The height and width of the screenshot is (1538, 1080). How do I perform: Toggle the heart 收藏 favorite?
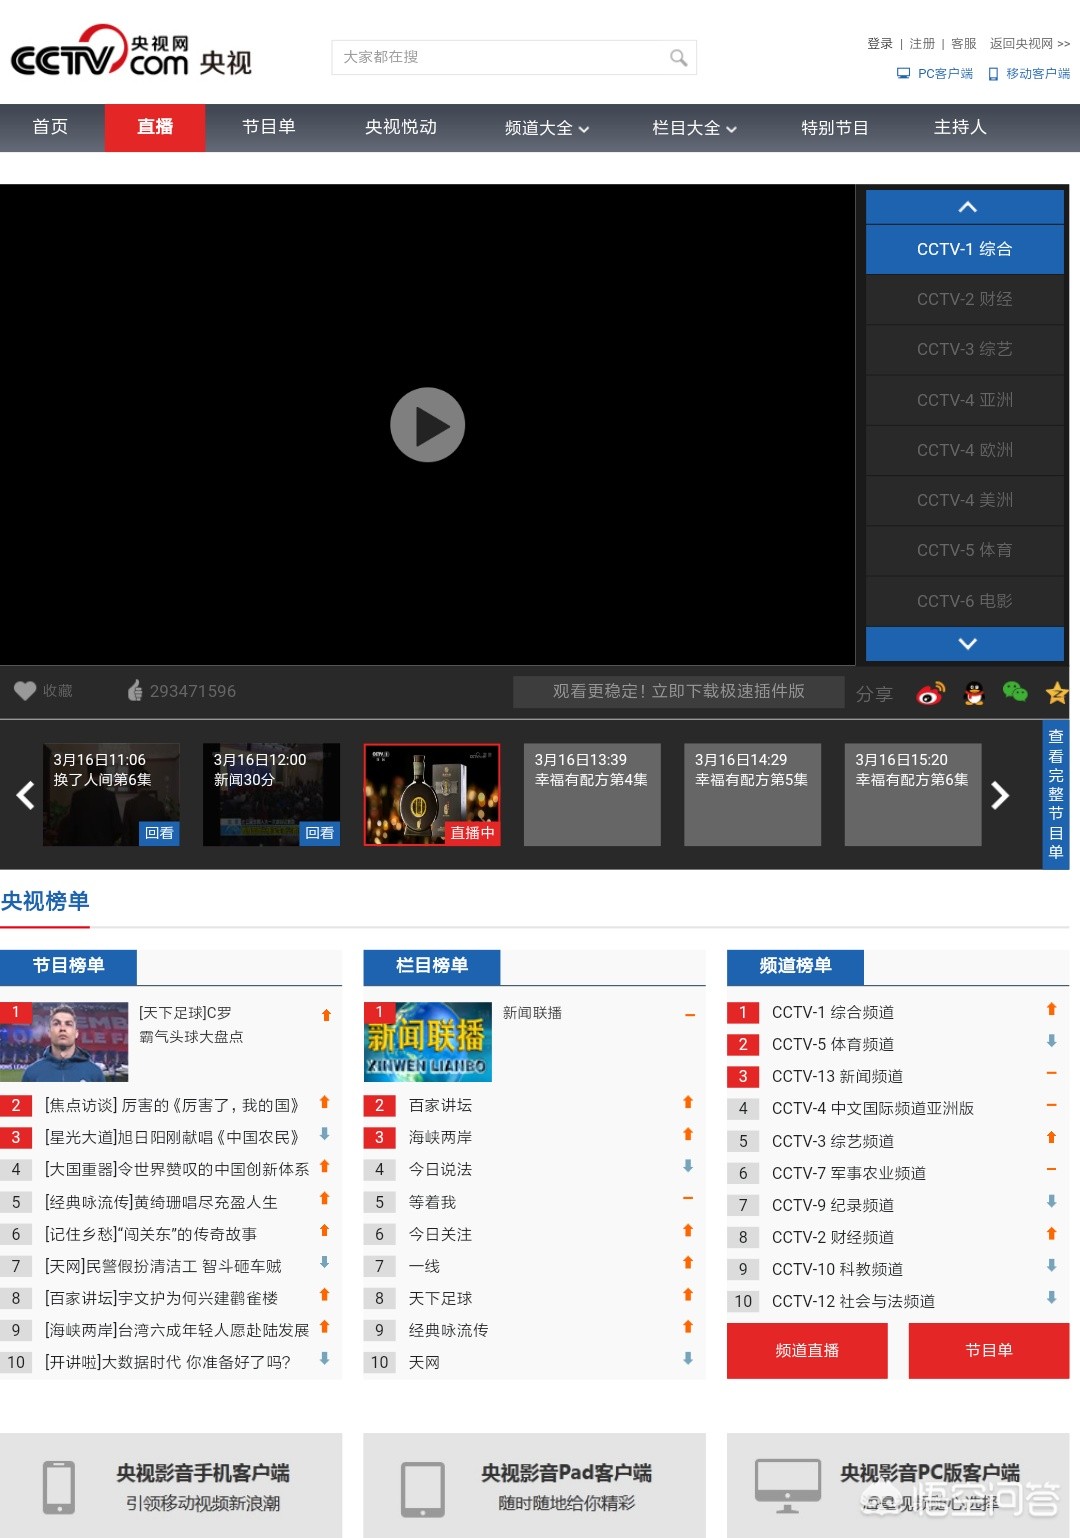coord(25,691)
